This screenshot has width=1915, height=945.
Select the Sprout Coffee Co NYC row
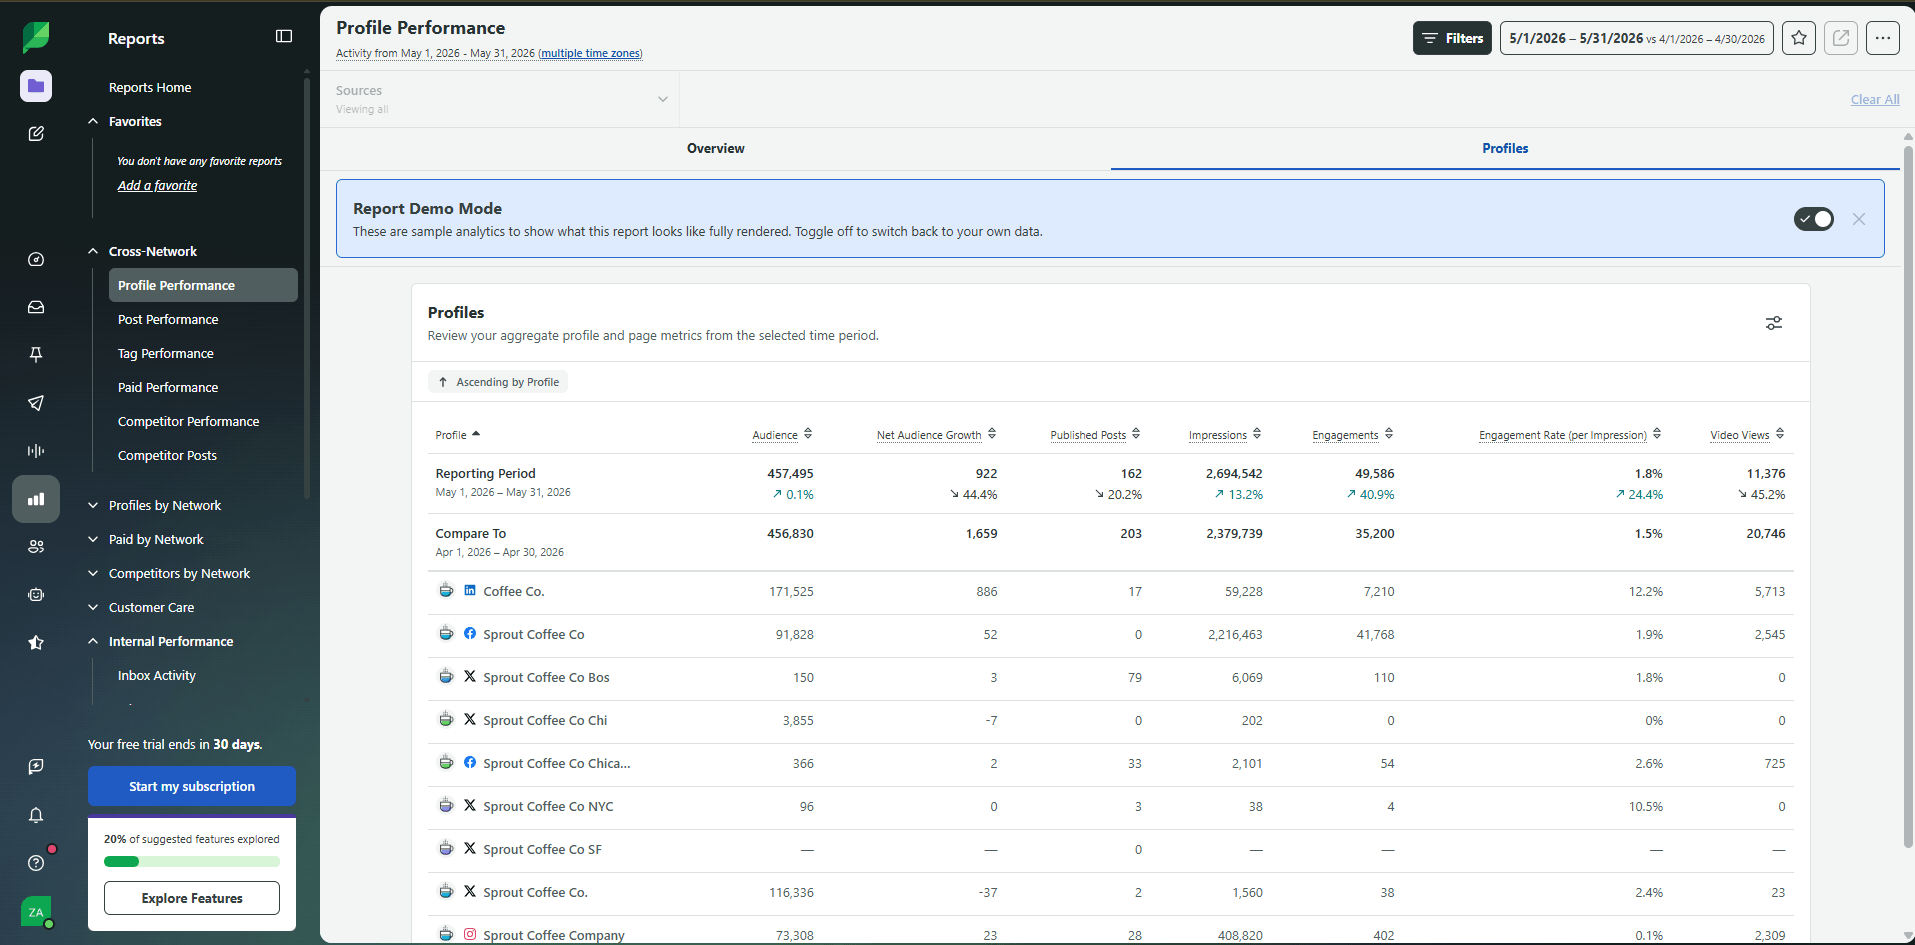pyautogui.click(x=1110, y=806)
